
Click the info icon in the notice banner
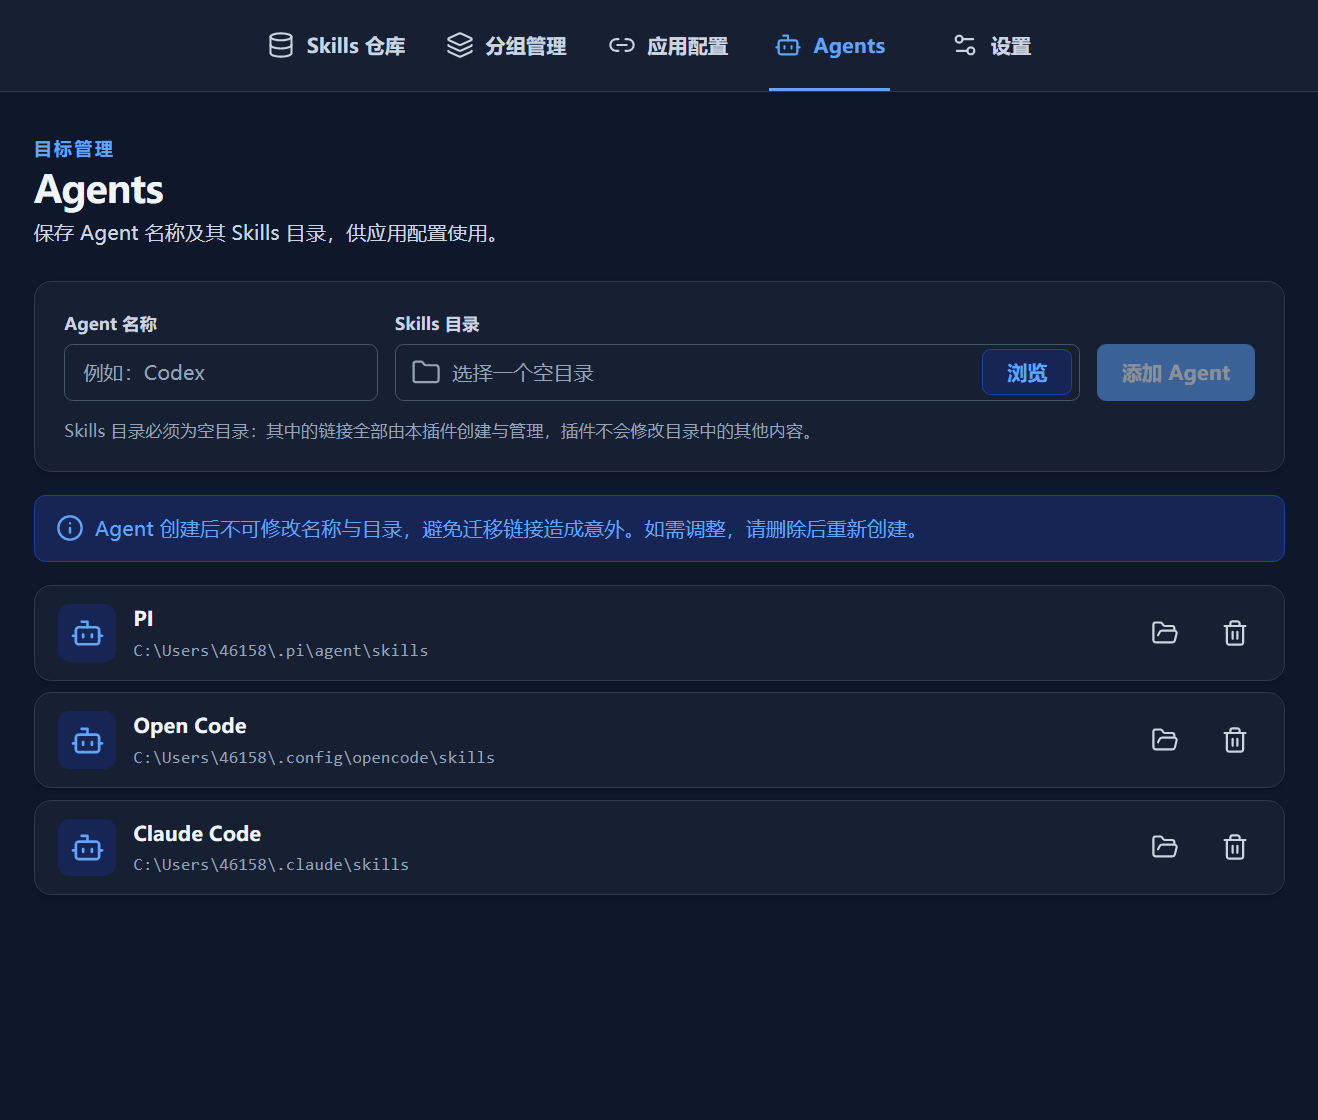(70, 528)
